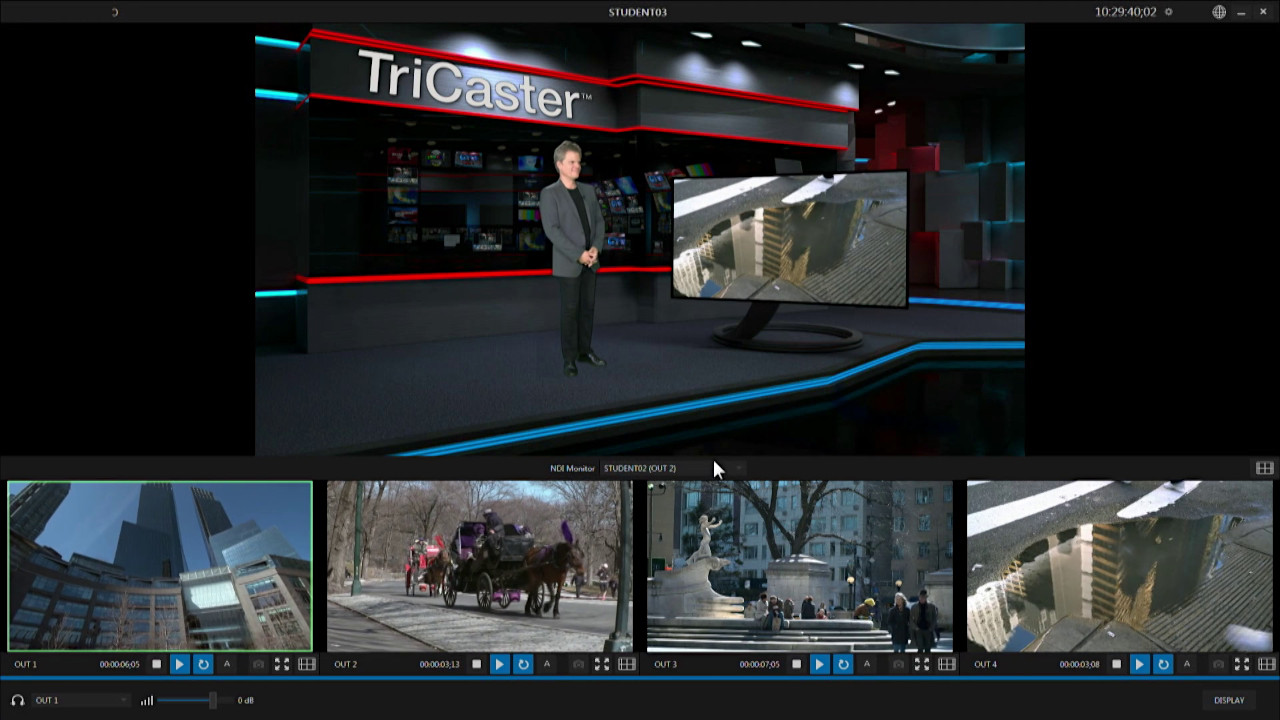Click the headphones icon
Image resolution: width=1280 pixels, height=720 pixels.
point(17,700)
